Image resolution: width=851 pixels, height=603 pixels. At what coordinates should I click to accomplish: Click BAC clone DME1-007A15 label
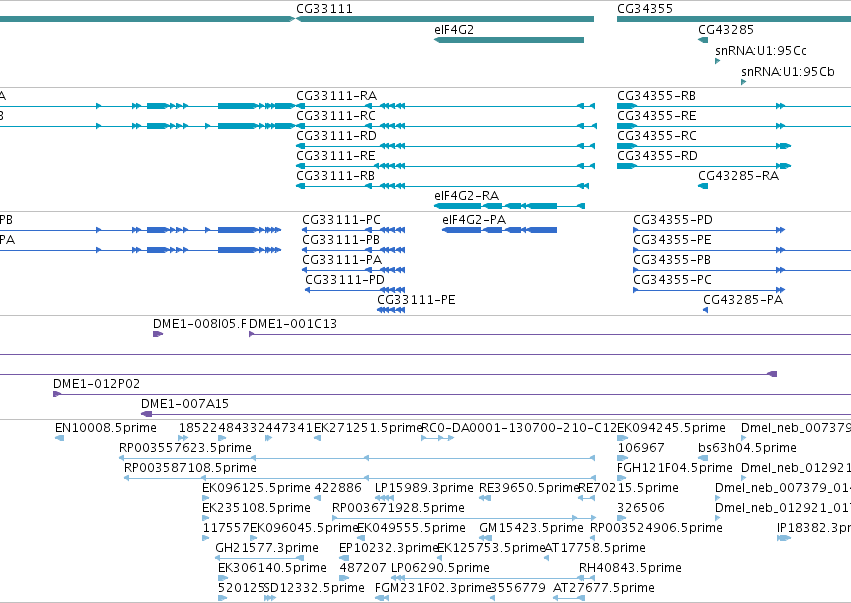(x=185, y=404)
